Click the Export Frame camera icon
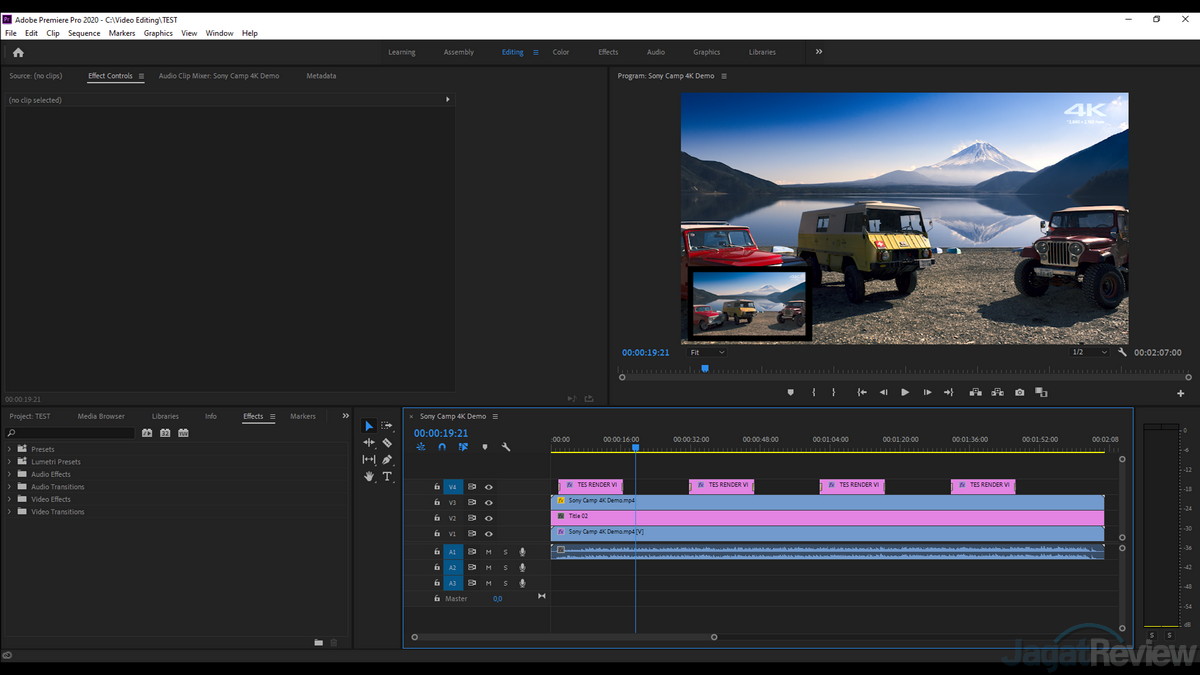 pos(1019,392)
